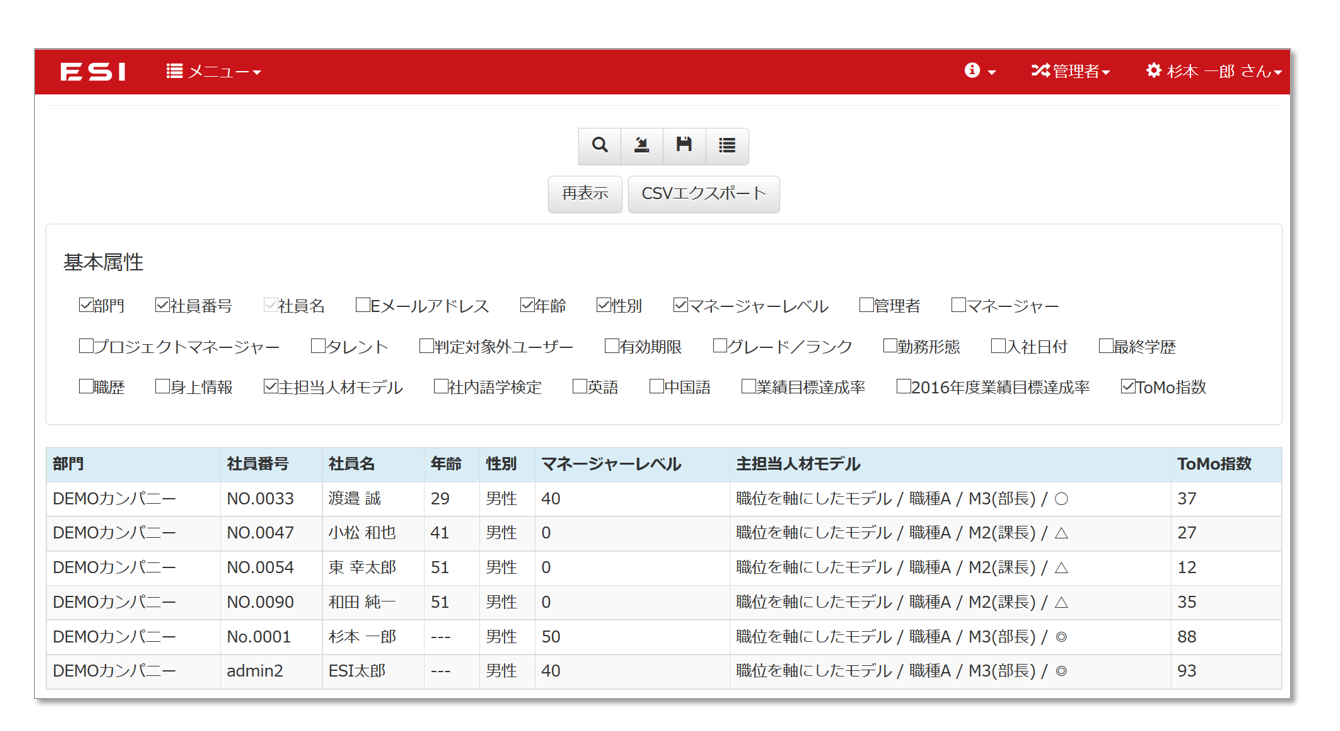Tick the 判定対象外ユーザー checkbox
Image resolution: width=1340 pixels, height=731 pixels.
point(426,346)
